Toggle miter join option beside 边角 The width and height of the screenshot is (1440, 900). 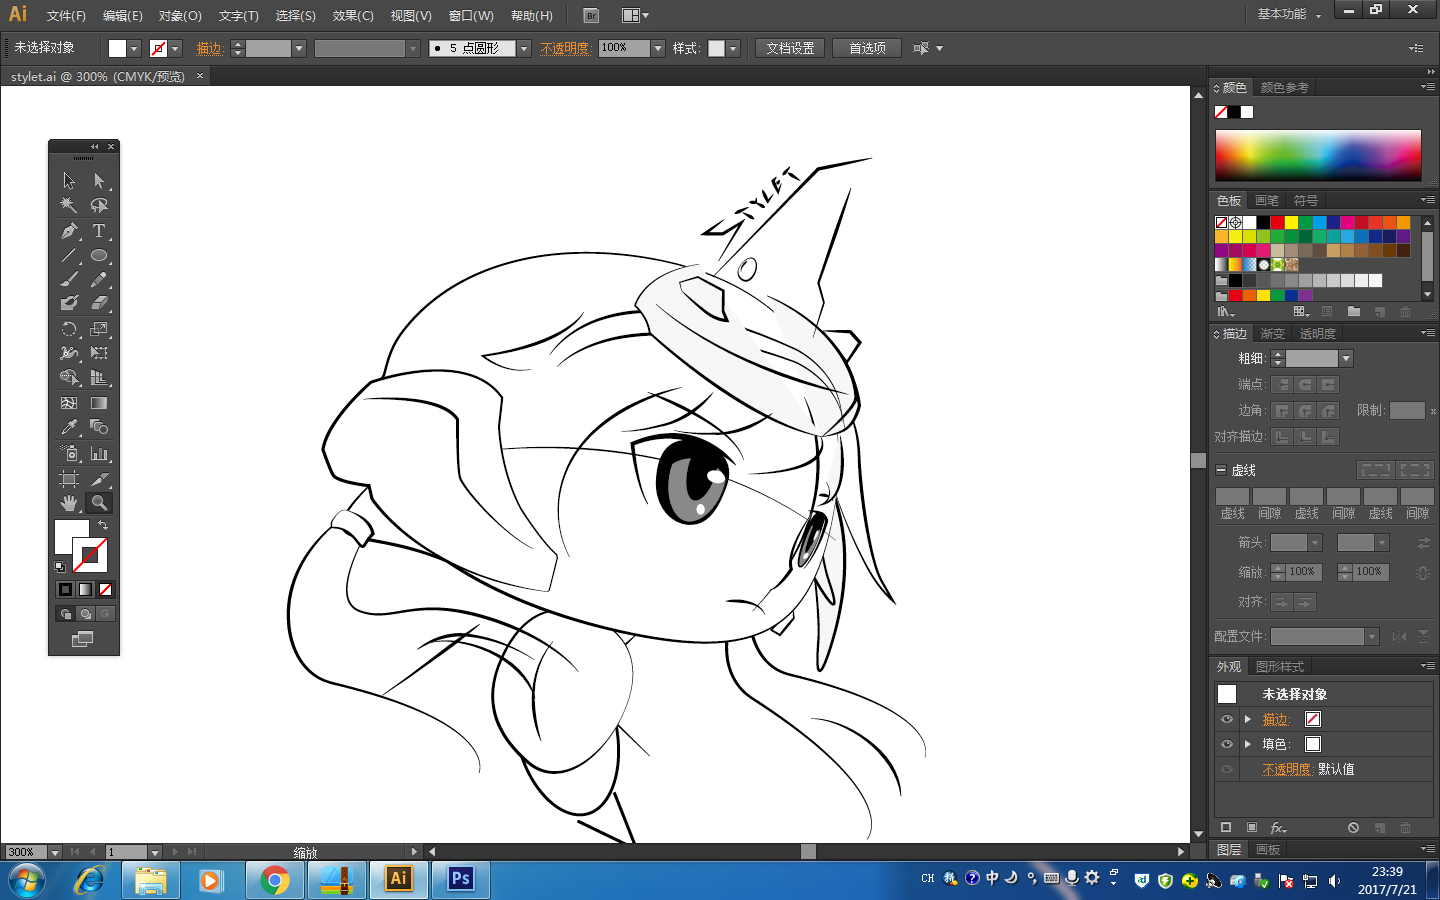click(1282, 411)
